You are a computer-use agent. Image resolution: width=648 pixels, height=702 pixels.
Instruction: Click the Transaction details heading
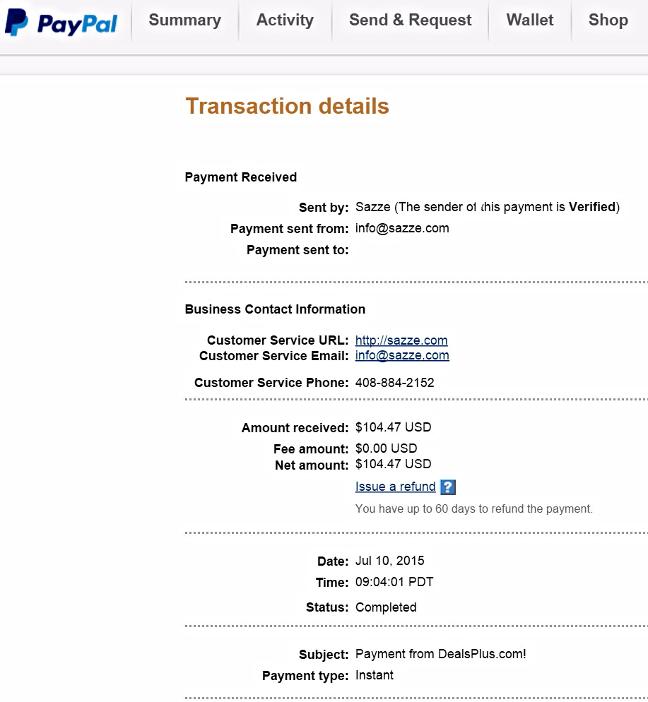[x=287, y=106]
